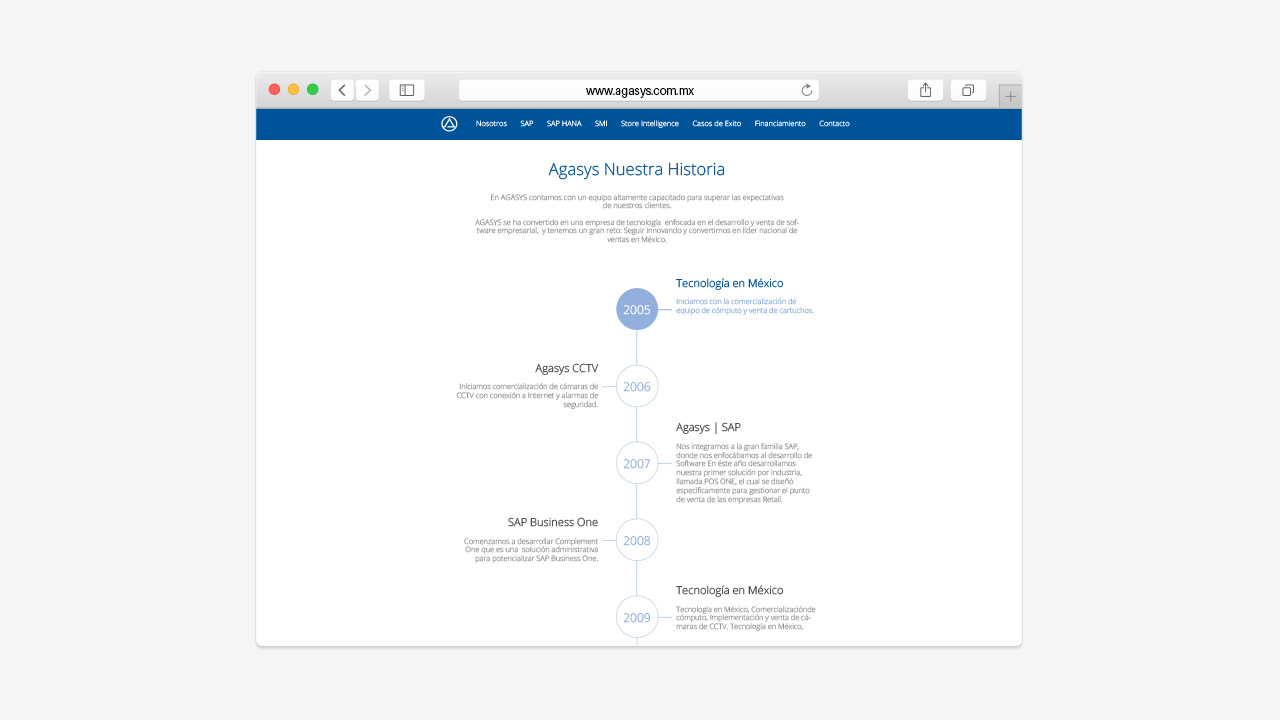Select SMI in the navigation bar
The height and width of the screenshot is (720, 1280).
tap(601, 124)
